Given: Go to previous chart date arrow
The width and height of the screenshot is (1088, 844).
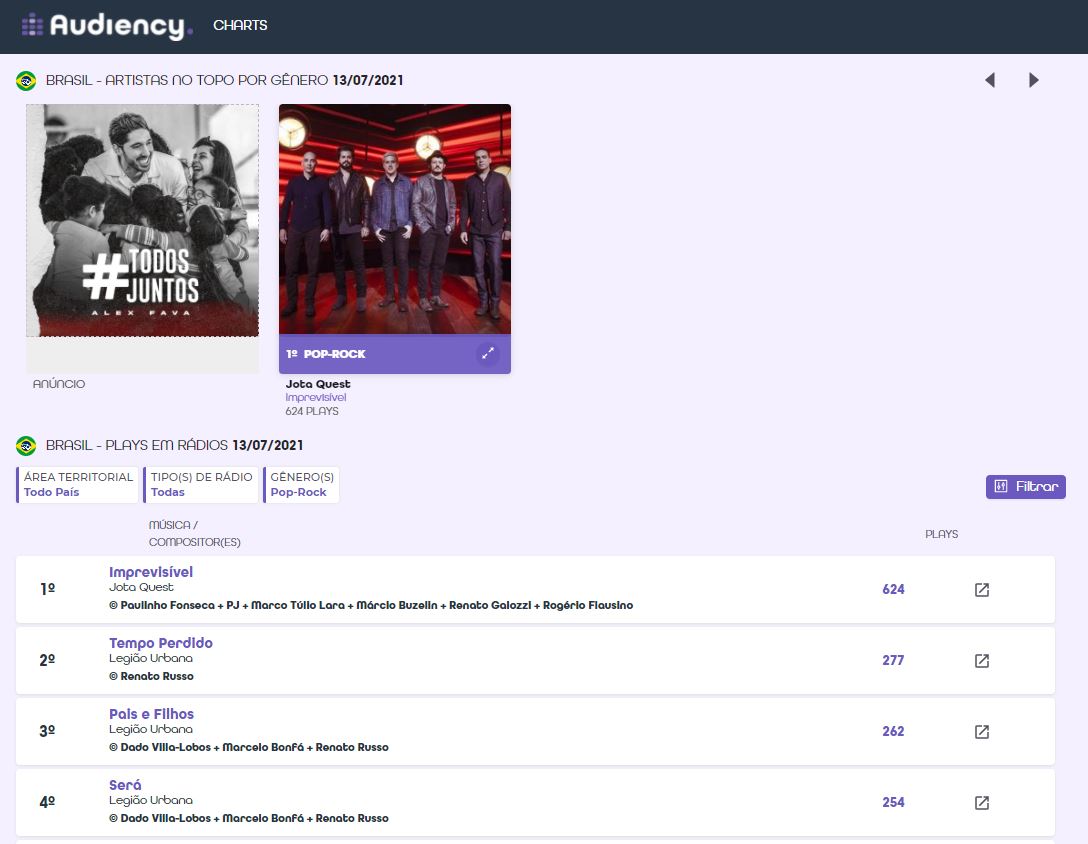Looking at the screenshot, I should click(x=990, y=81).
